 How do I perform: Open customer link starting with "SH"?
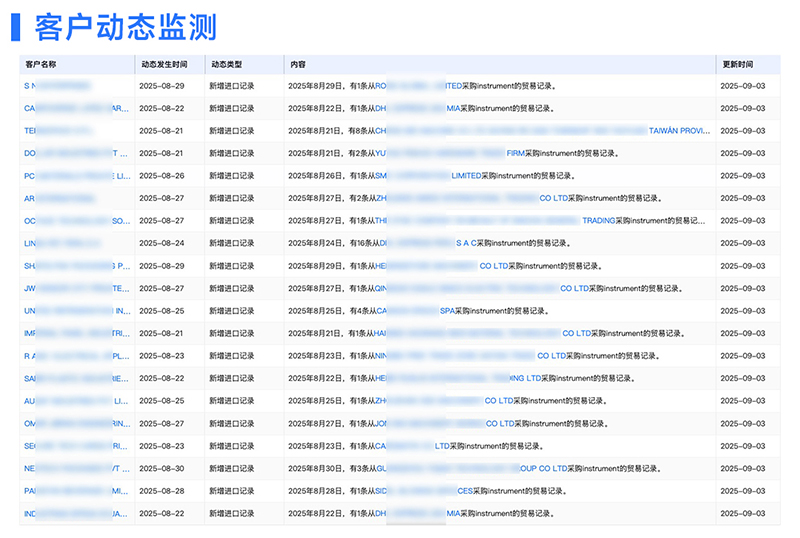click(x=77, y=266)
